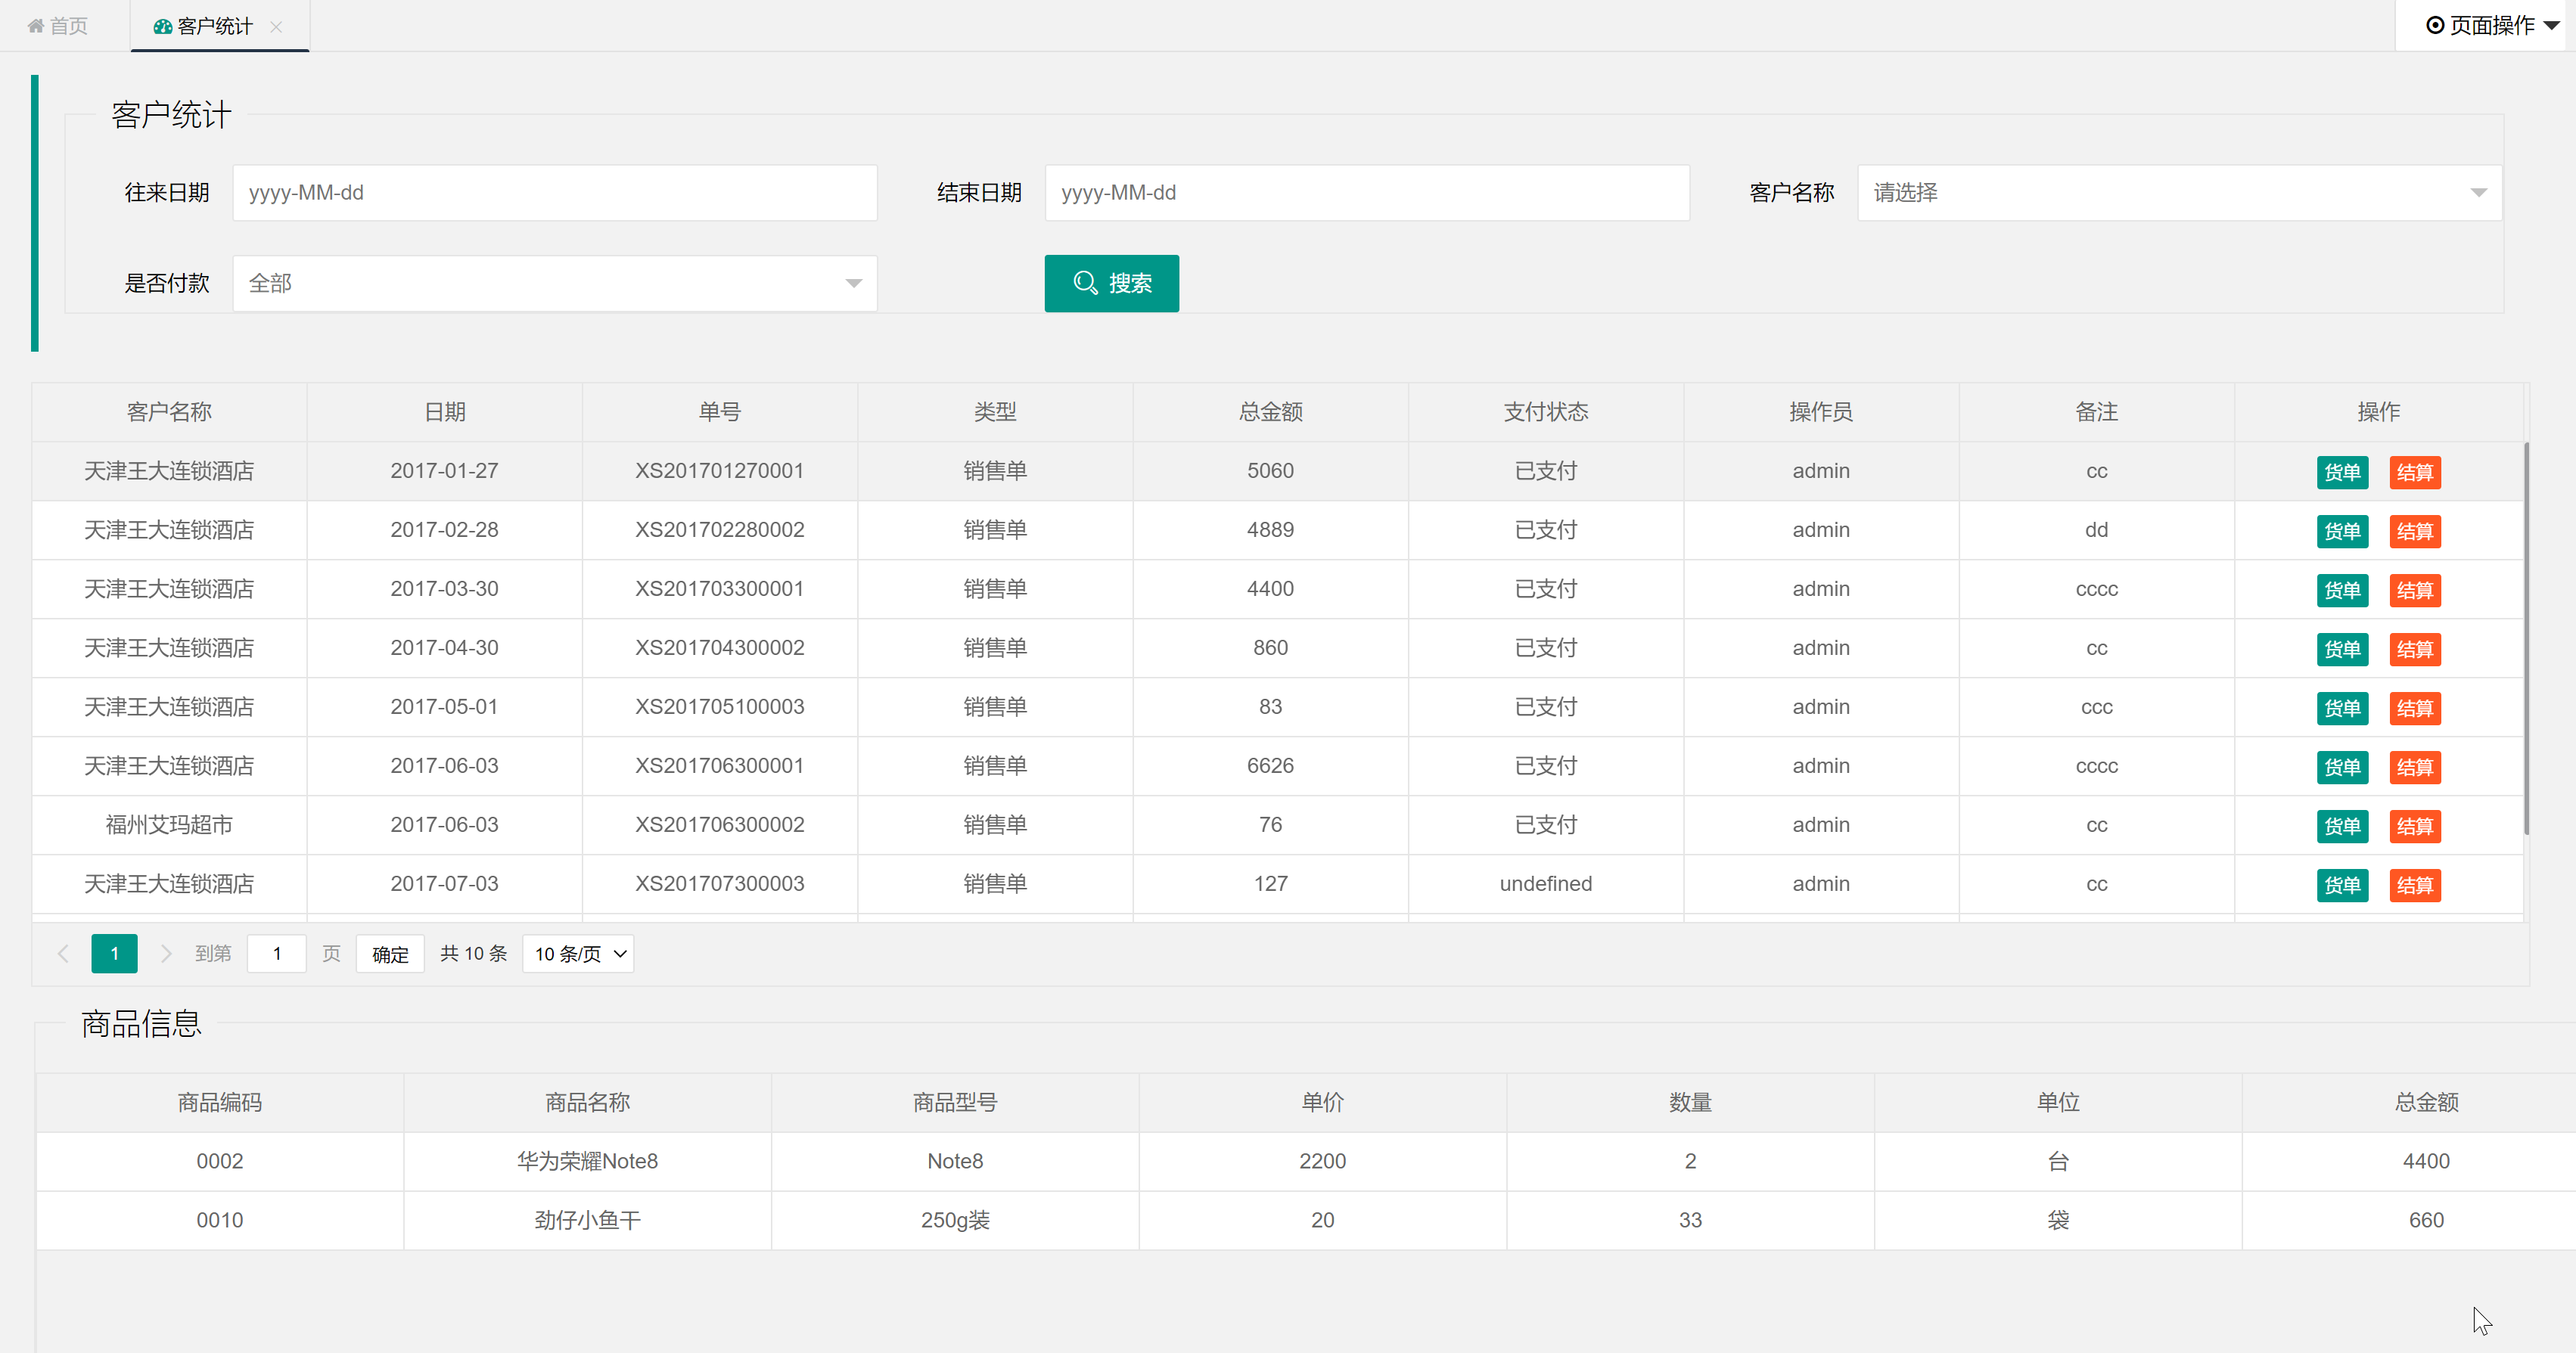Select the 劲仔小鱼干 product name cell
Viewport: 2576px width, 1353px height.
click(x=587, y=1221)
